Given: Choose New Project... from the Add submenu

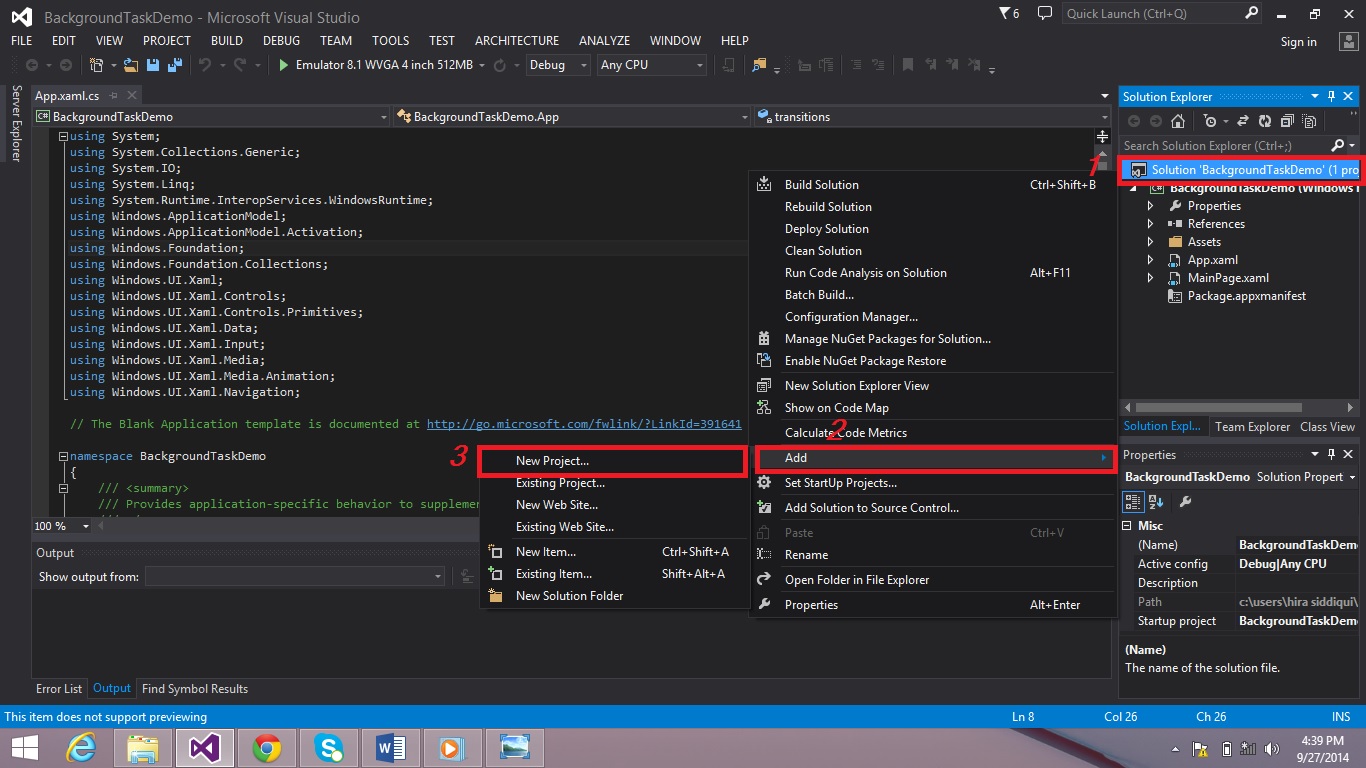Looking at the screenshot, I should coord(614,461).
